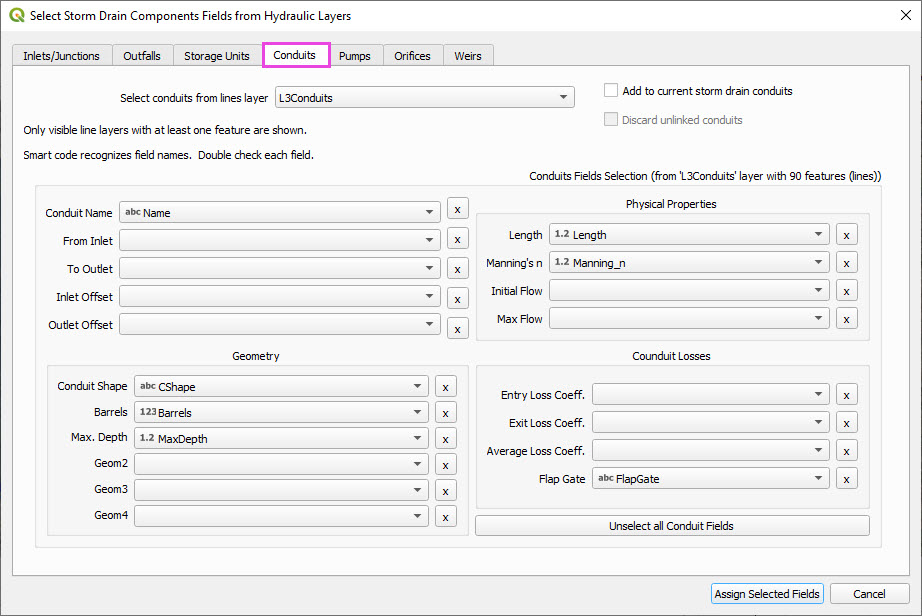This screenshot has width=922, height=616.
Task: Clear the Barrels field with x button
Action: pos(446,412)
